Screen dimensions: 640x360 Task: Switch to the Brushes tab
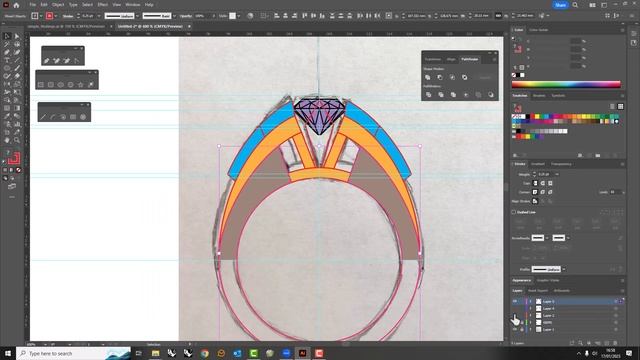click(x=539, y=96)
